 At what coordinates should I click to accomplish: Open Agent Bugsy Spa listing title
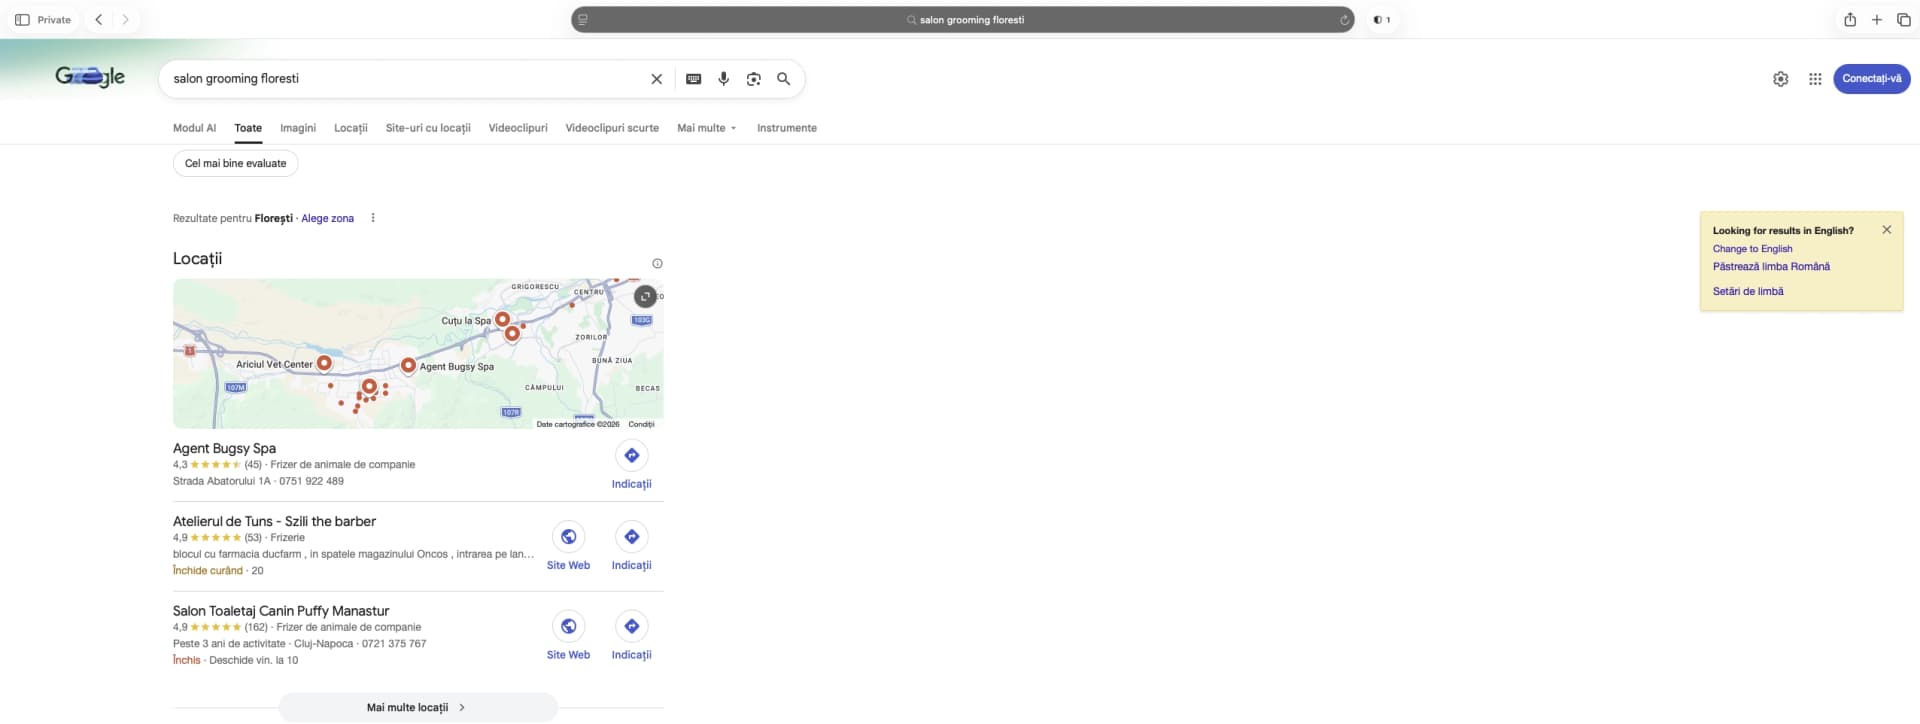(224, 448)
